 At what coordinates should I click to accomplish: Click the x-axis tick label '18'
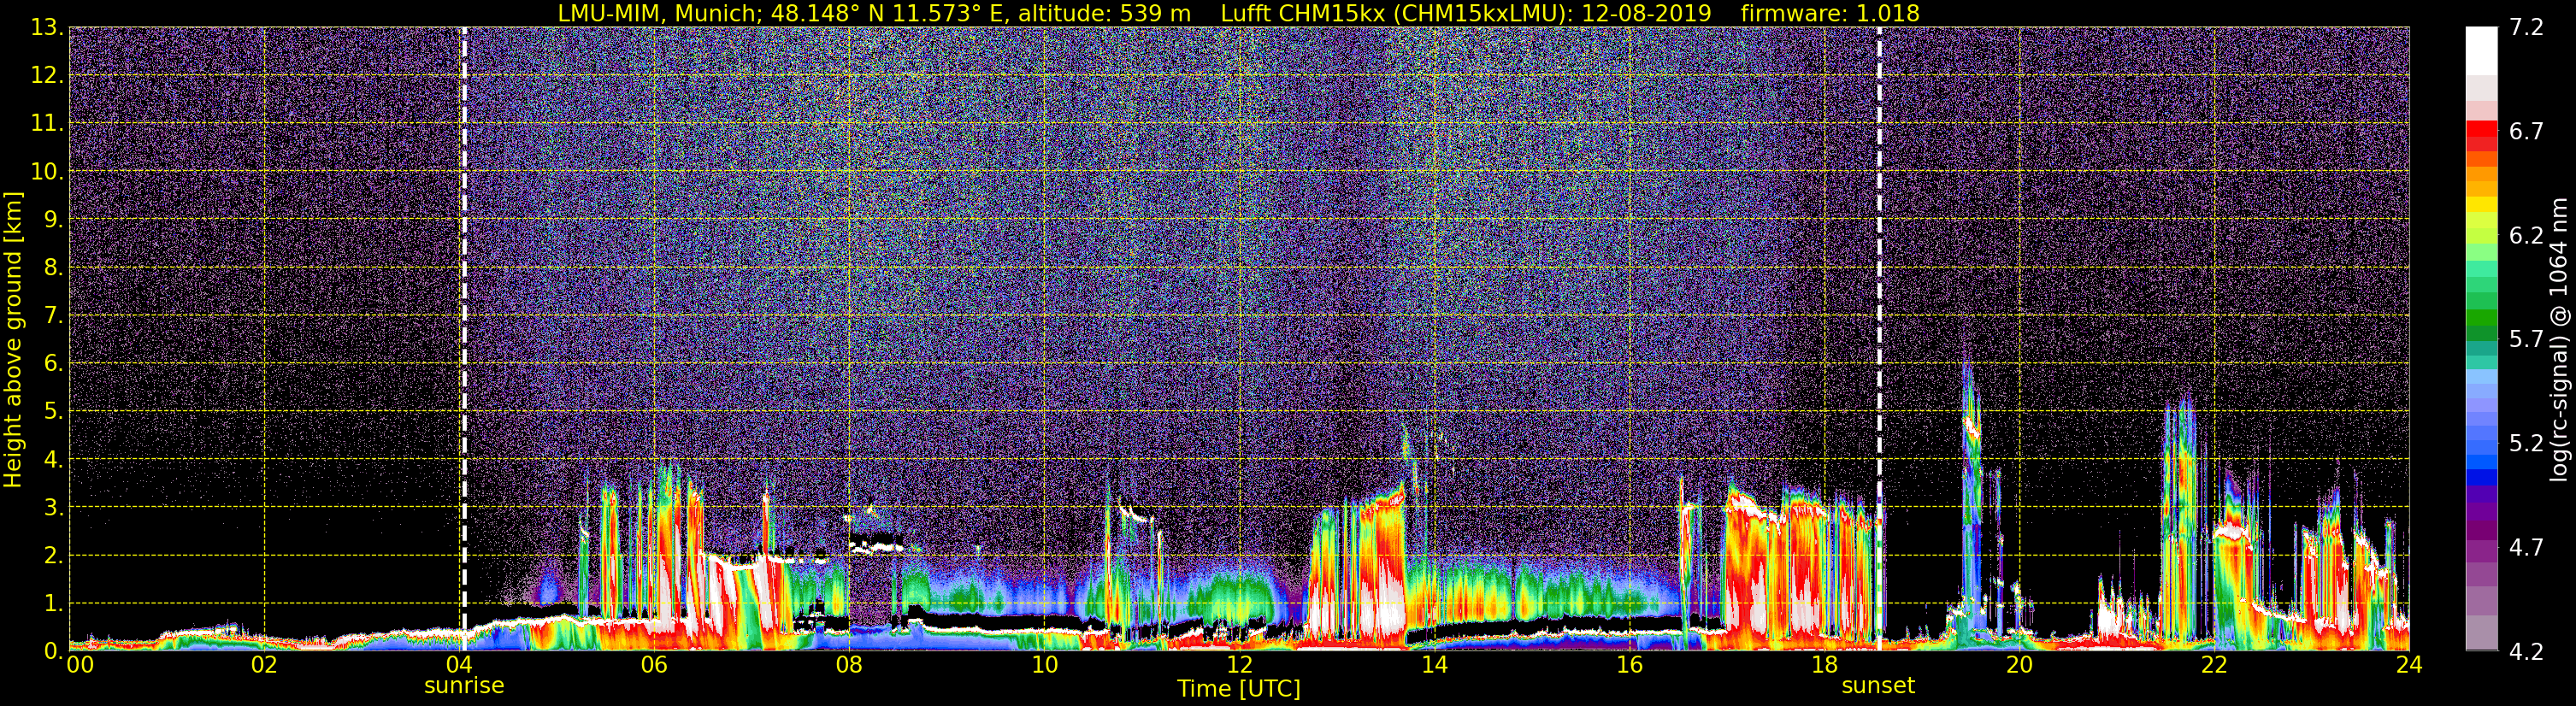pos(1824,666)
